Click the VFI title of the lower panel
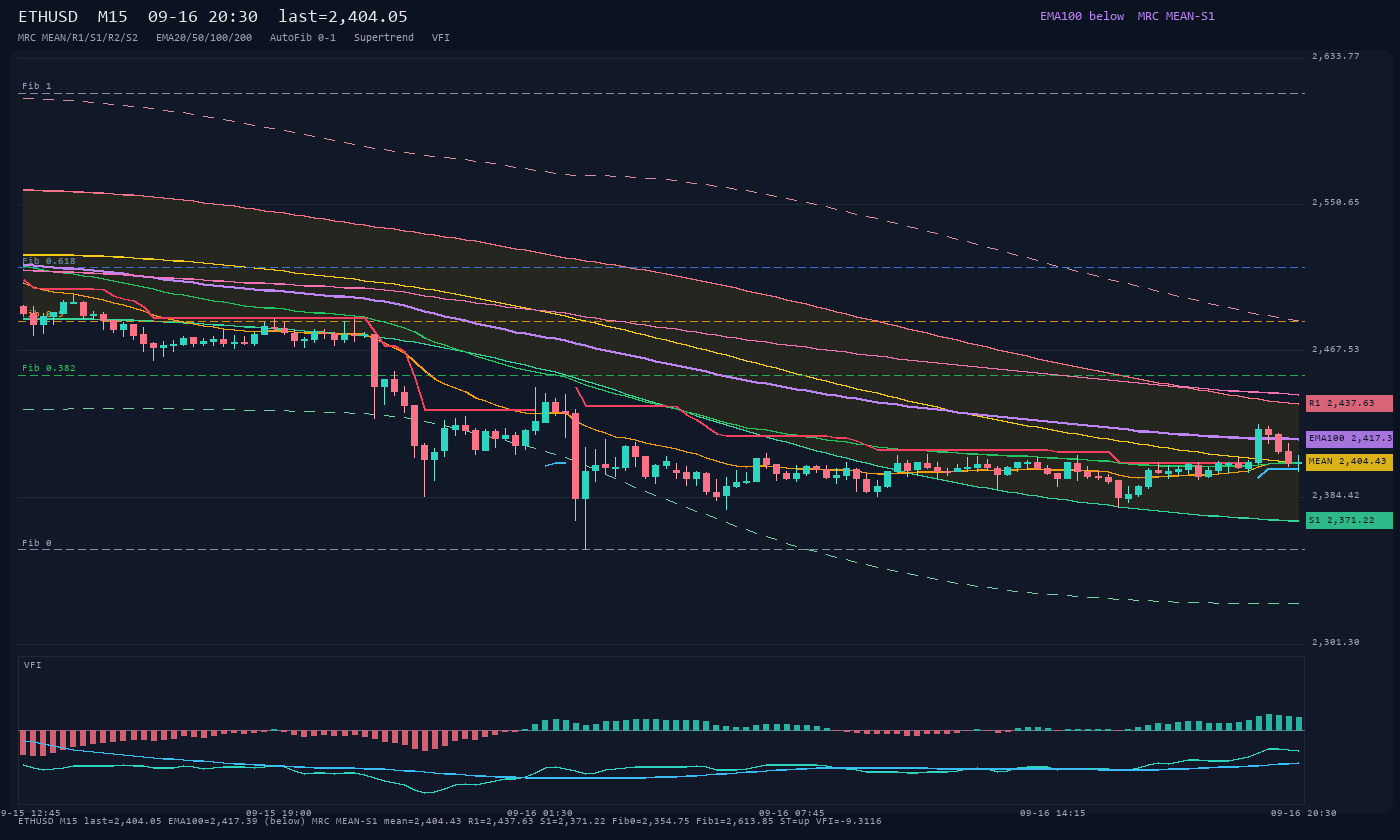 coord(33,665)
